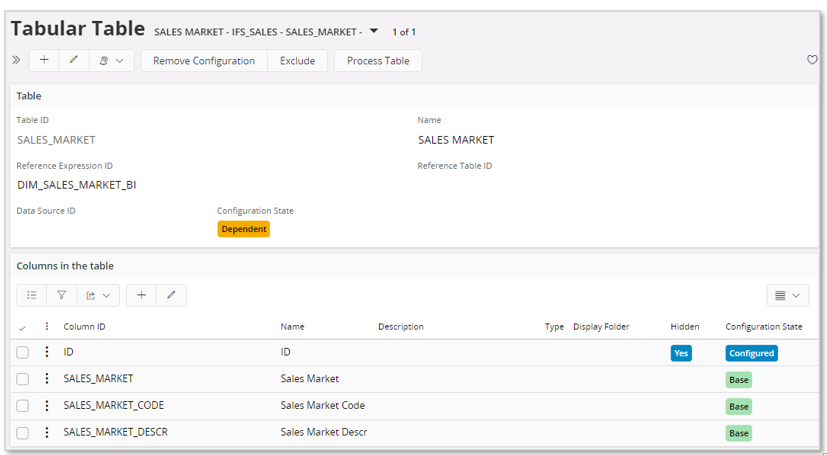The width and height of the screenshot is (827, 455).
Task: Click the blue Configured state badge
Action: (x=751, y=353)
